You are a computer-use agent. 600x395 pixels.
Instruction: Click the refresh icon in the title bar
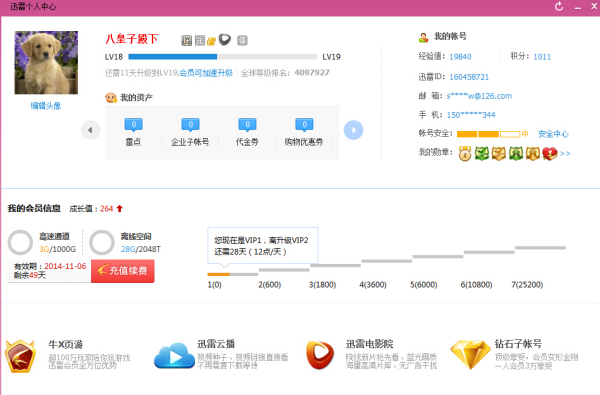[x=559, y=7]
